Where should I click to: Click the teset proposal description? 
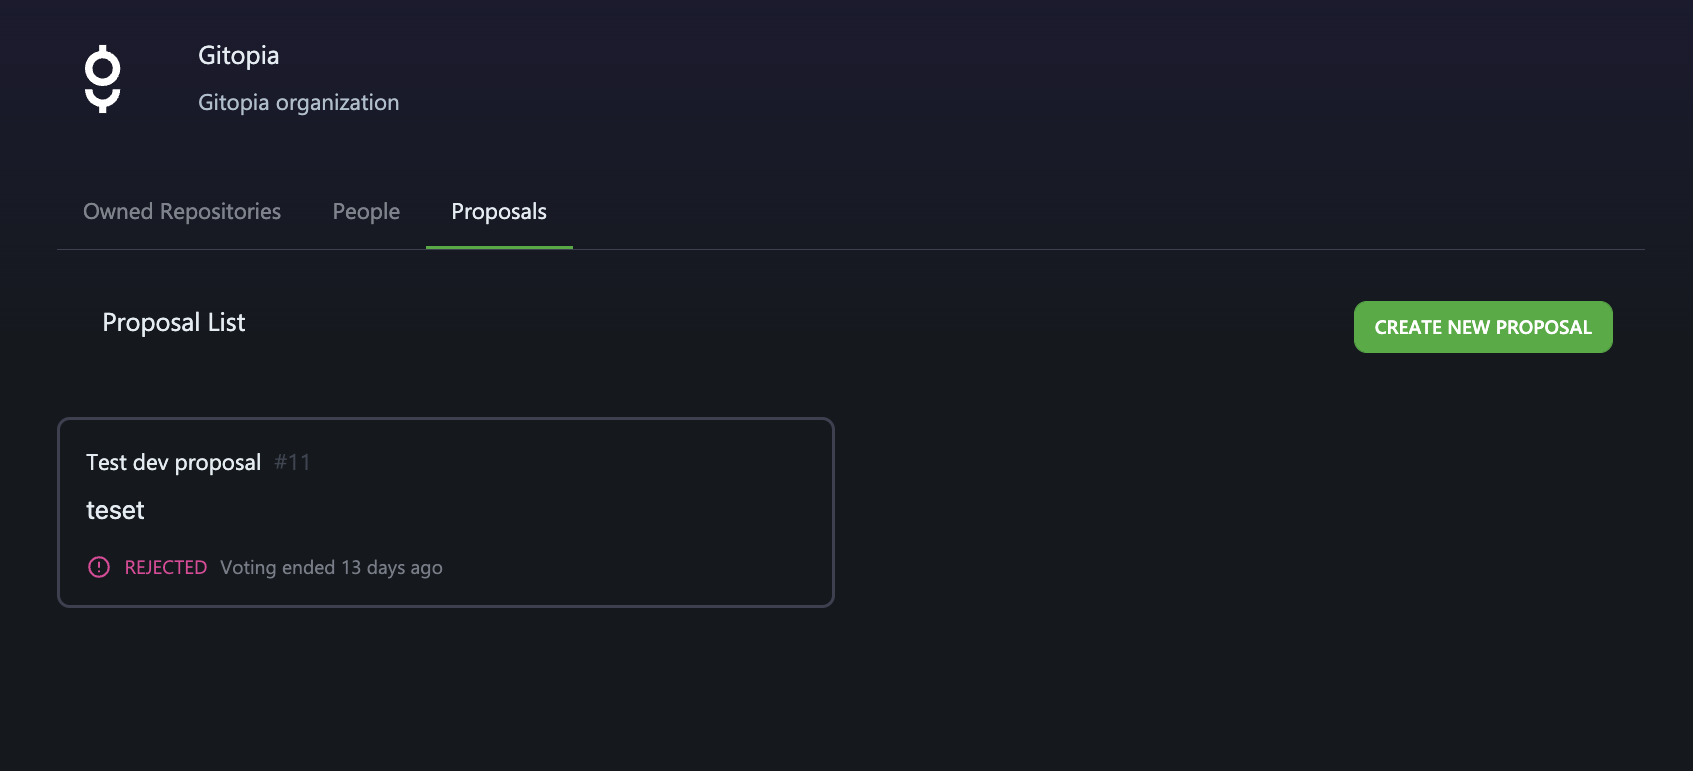[115, 510]
